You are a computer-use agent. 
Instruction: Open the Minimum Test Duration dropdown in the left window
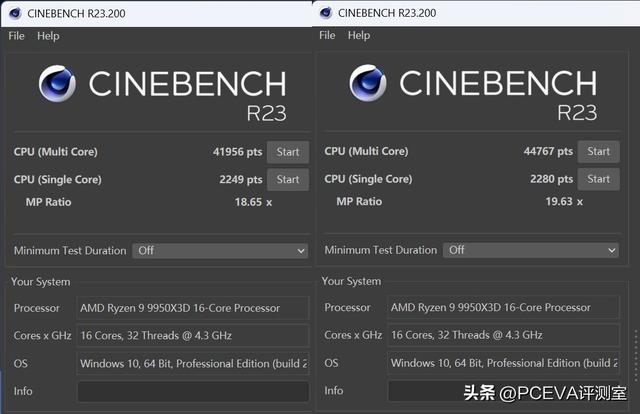(220, 251)
